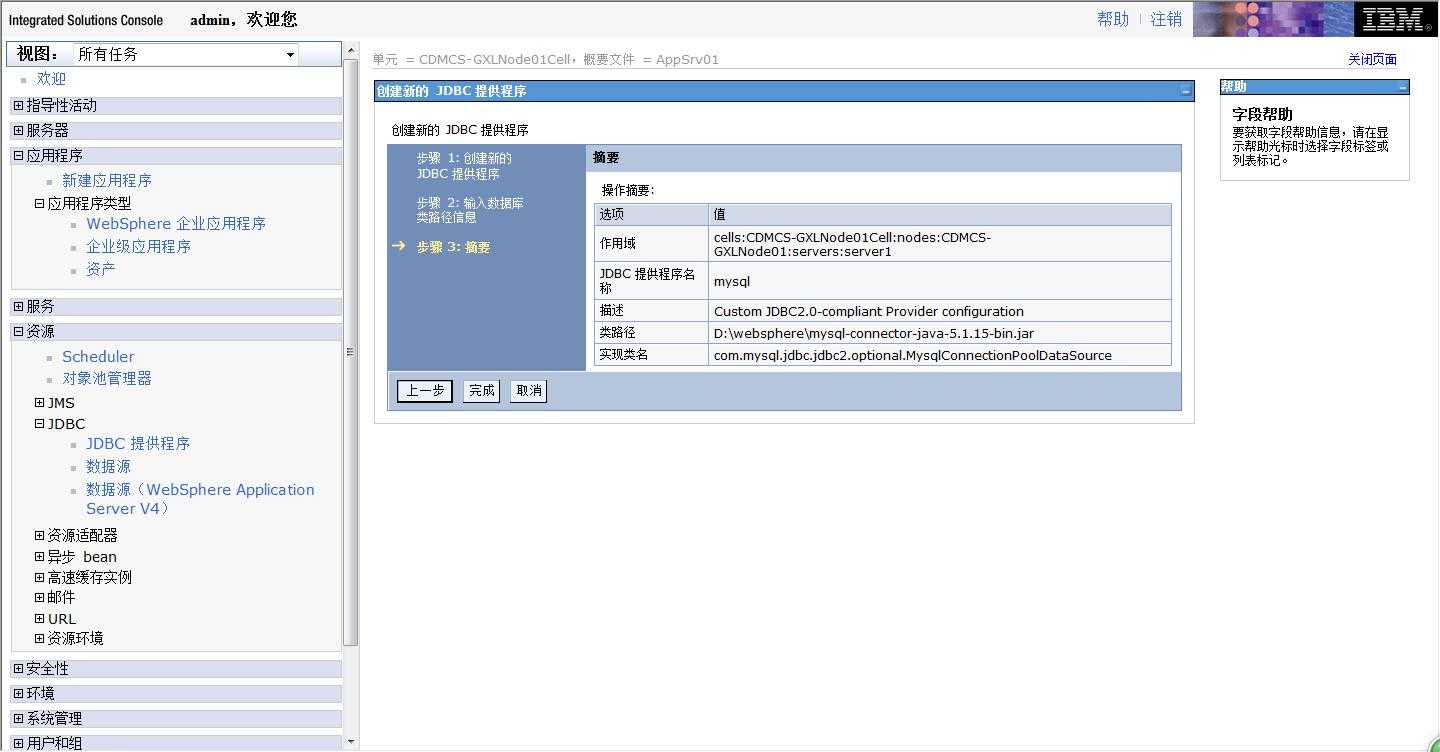Viewport: 1440px width, 752px height.
Task: Expand the 高速缓存实例 node
Action: 39,577
